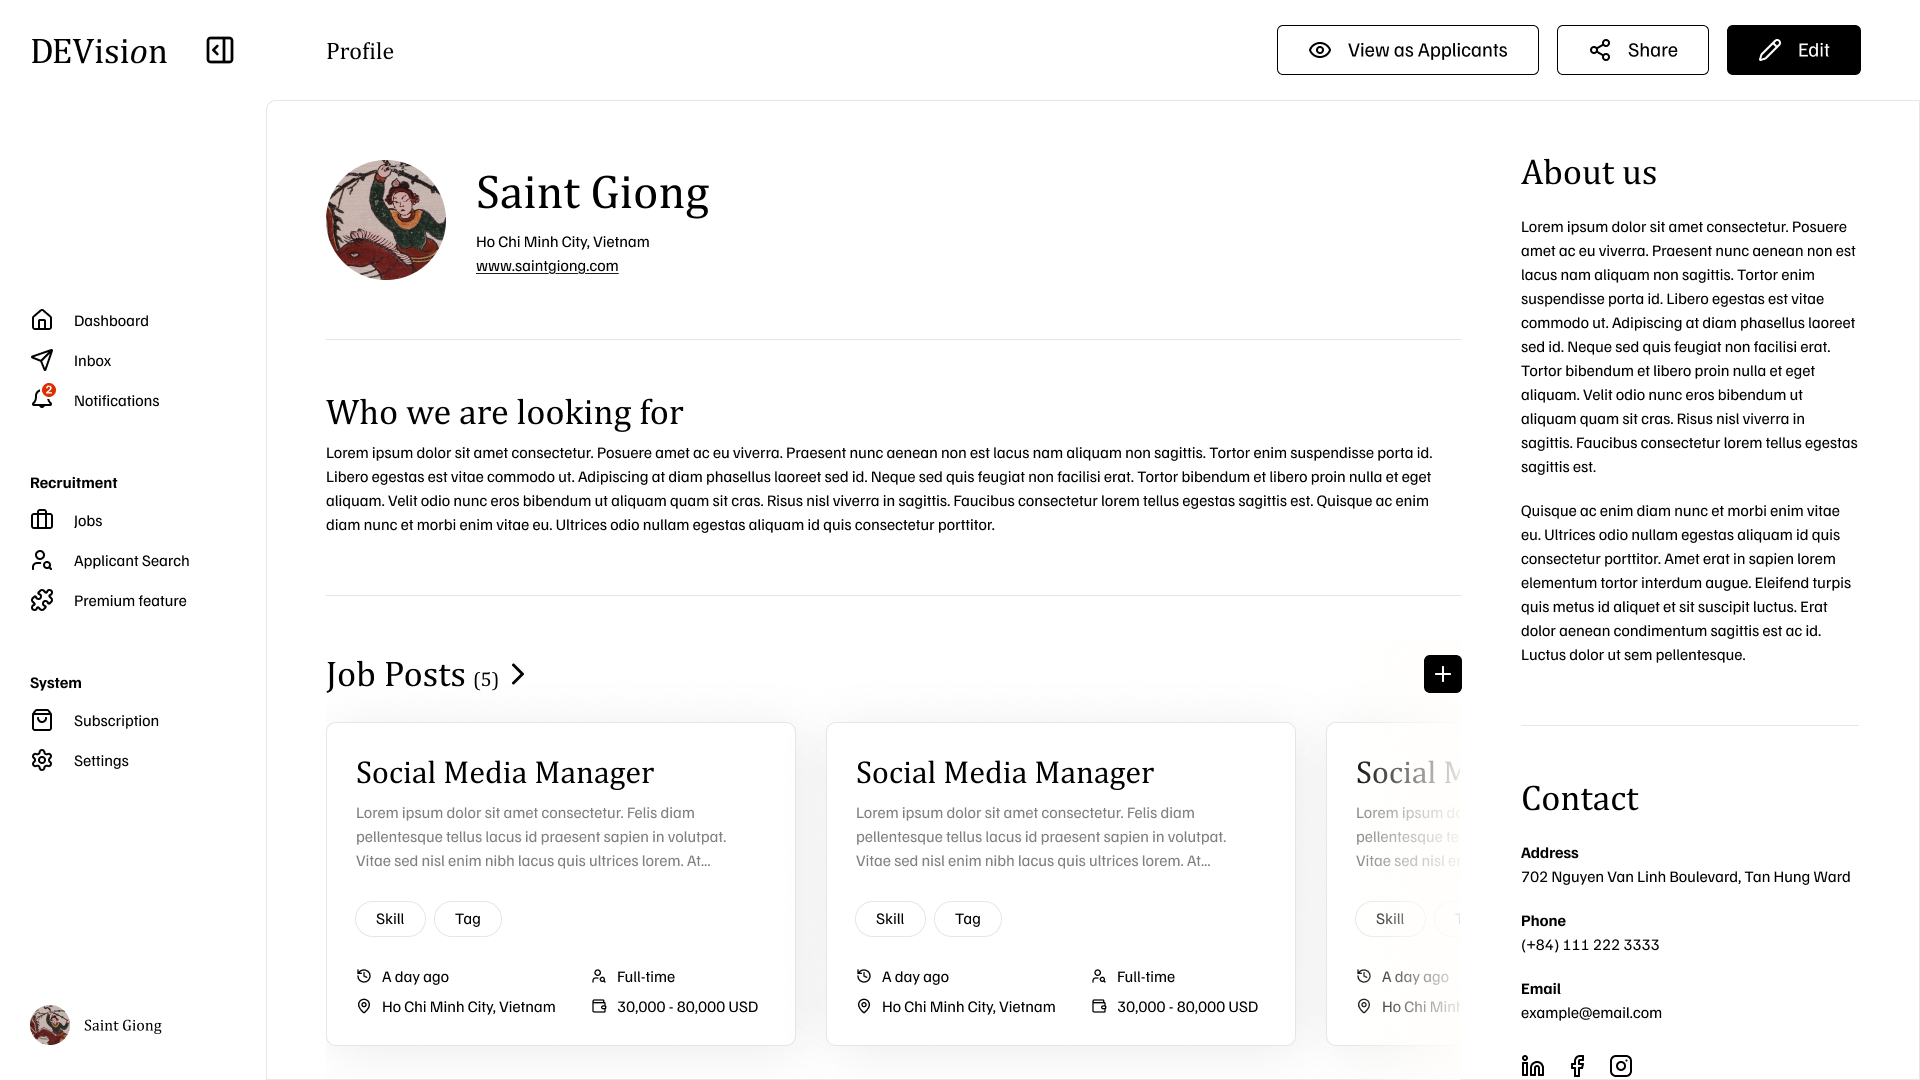Open the Inbox
This screenshot has height=1080, width=1920.
[92, 361]
